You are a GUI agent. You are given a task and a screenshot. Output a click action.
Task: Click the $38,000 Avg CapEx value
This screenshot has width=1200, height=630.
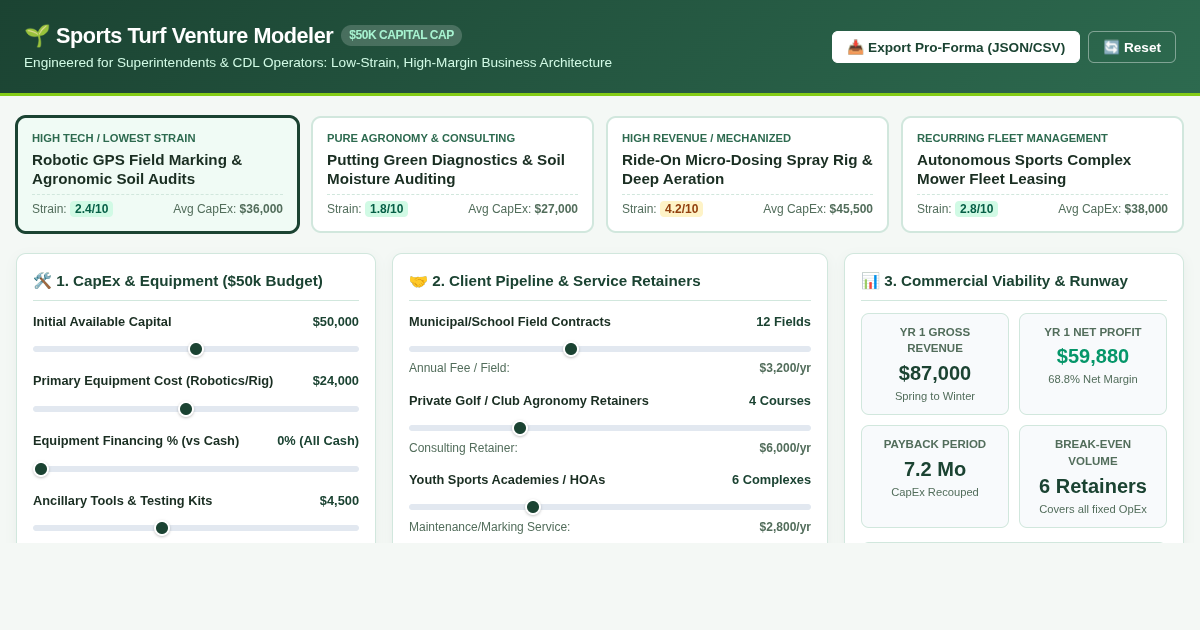1146,209
